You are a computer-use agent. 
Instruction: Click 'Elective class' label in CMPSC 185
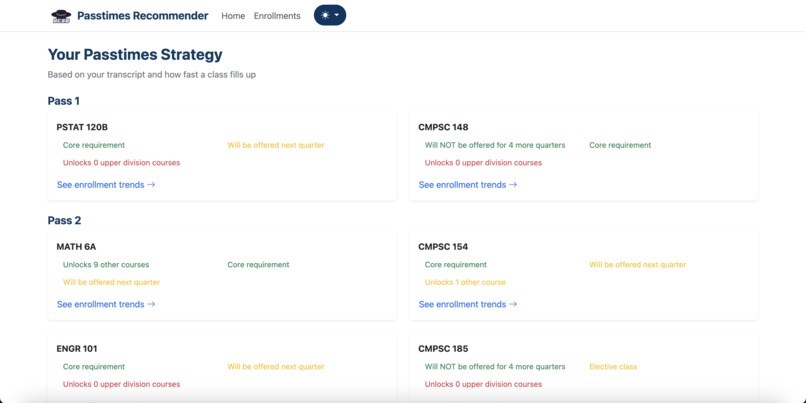click(x=613, y=367)
